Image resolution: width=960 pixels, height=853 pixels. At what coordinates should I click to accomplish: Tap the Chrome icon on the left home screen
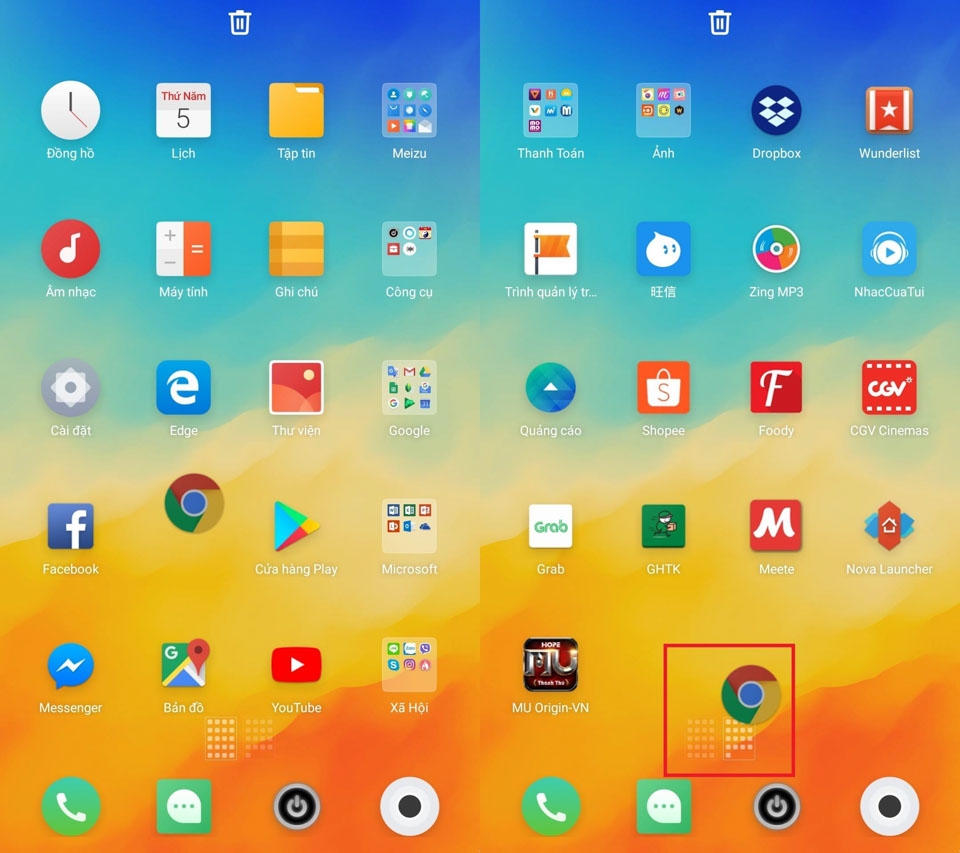point(194,503)
